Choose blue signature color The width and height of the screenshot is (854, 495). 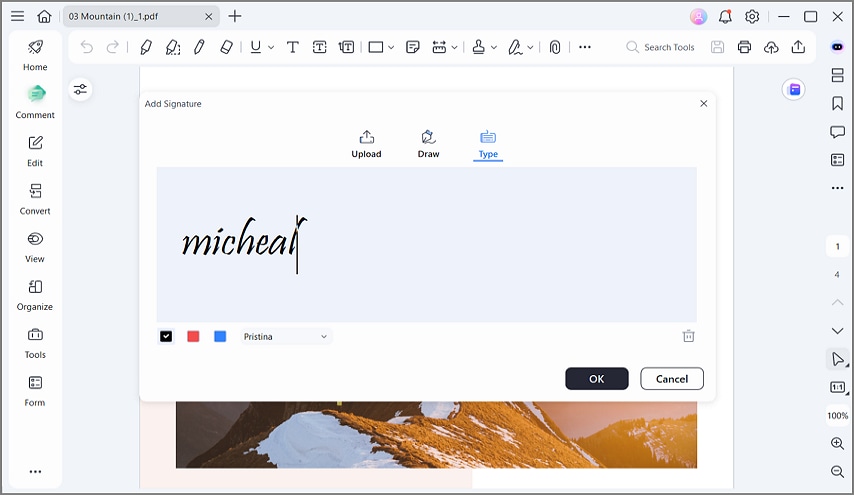[220, 337]
